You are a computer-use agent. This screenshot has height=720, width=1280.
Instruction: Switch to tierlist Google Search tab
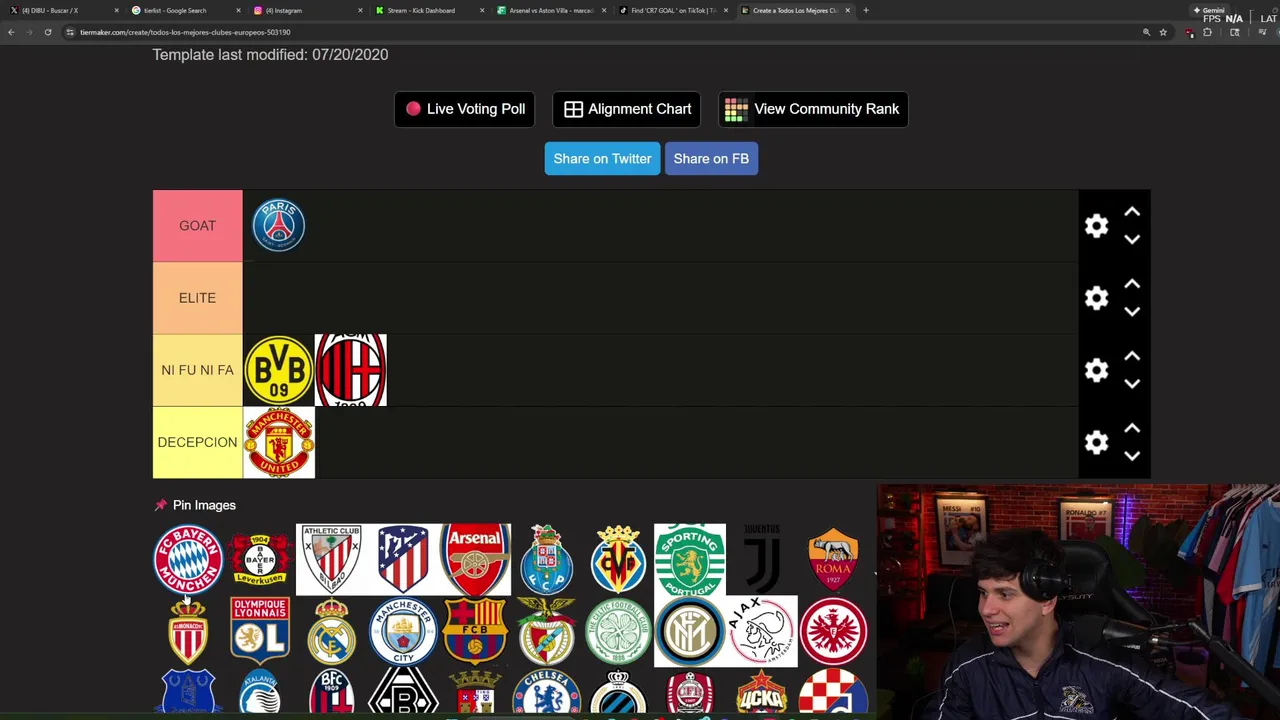pyautogui.click(x=185, y=10)
